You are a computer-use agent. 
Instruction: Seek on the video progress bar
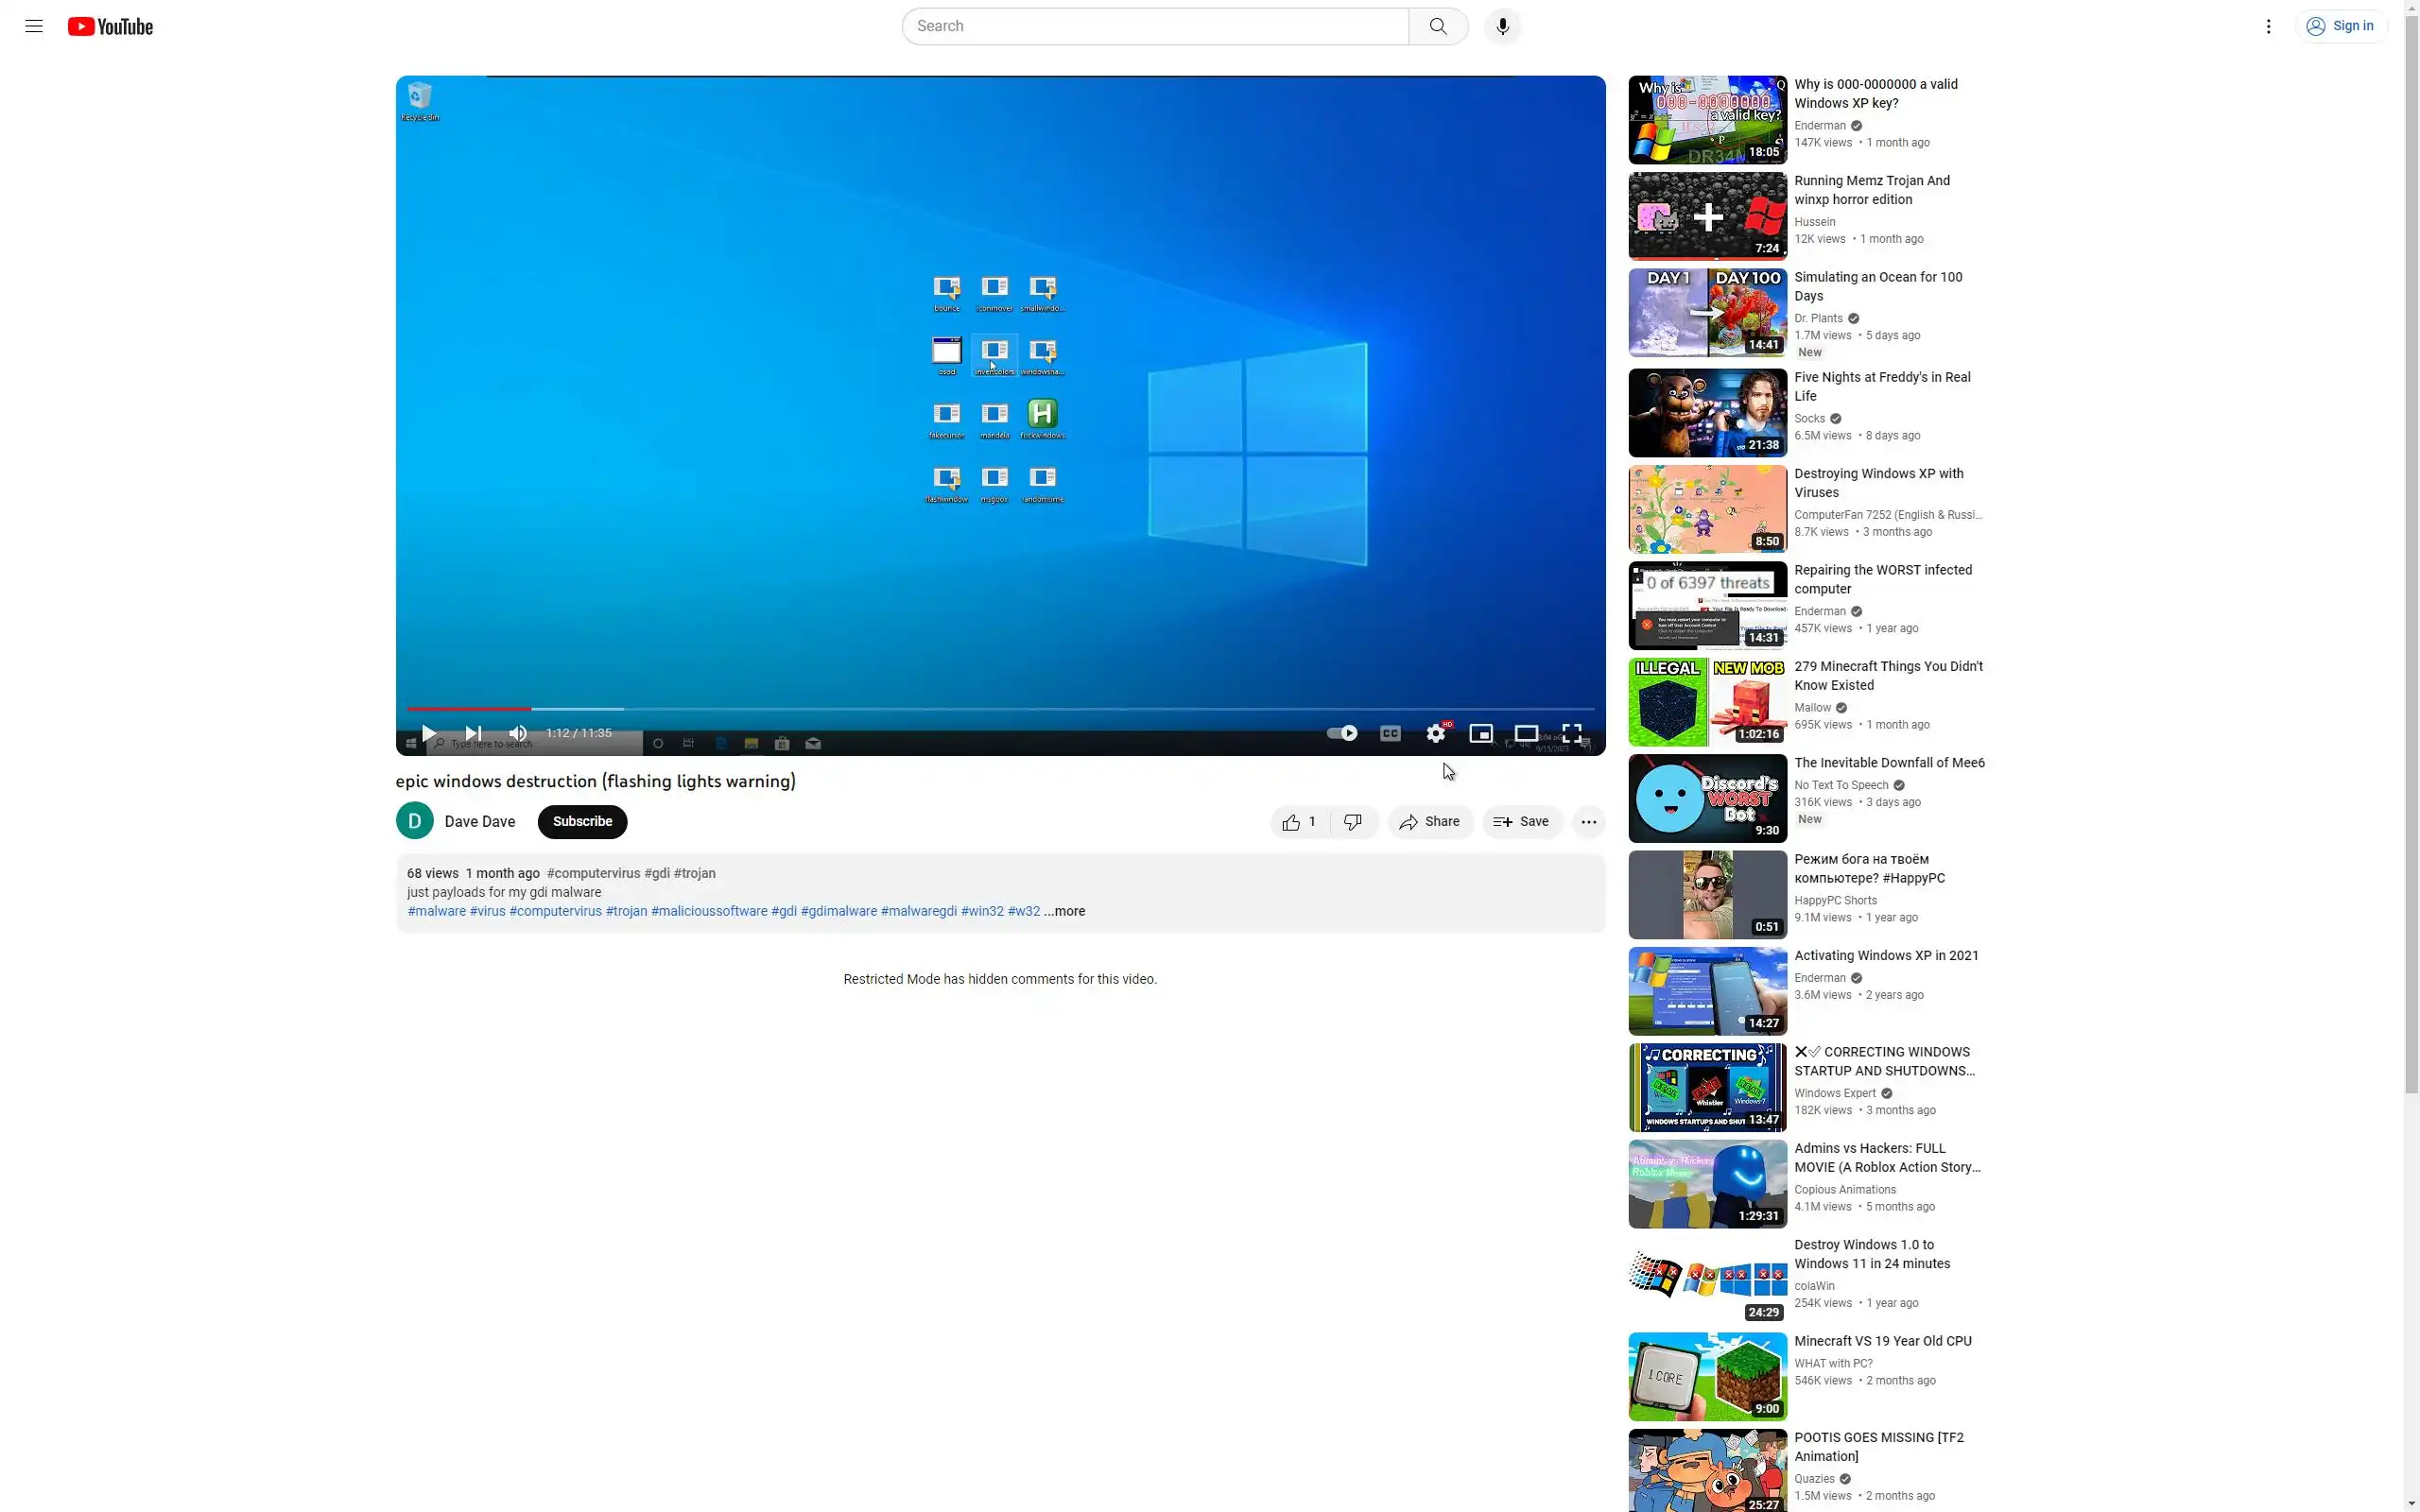pyautogui.click(x=1000, y=709)
